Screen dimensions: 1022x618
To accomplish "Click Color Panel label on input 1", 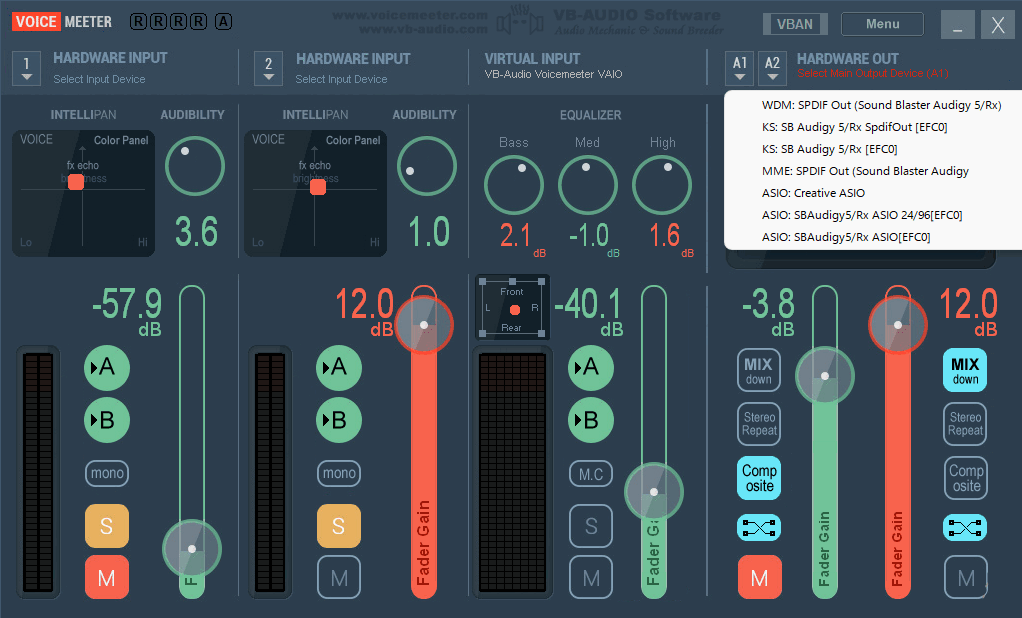I will tap(121, 140).
